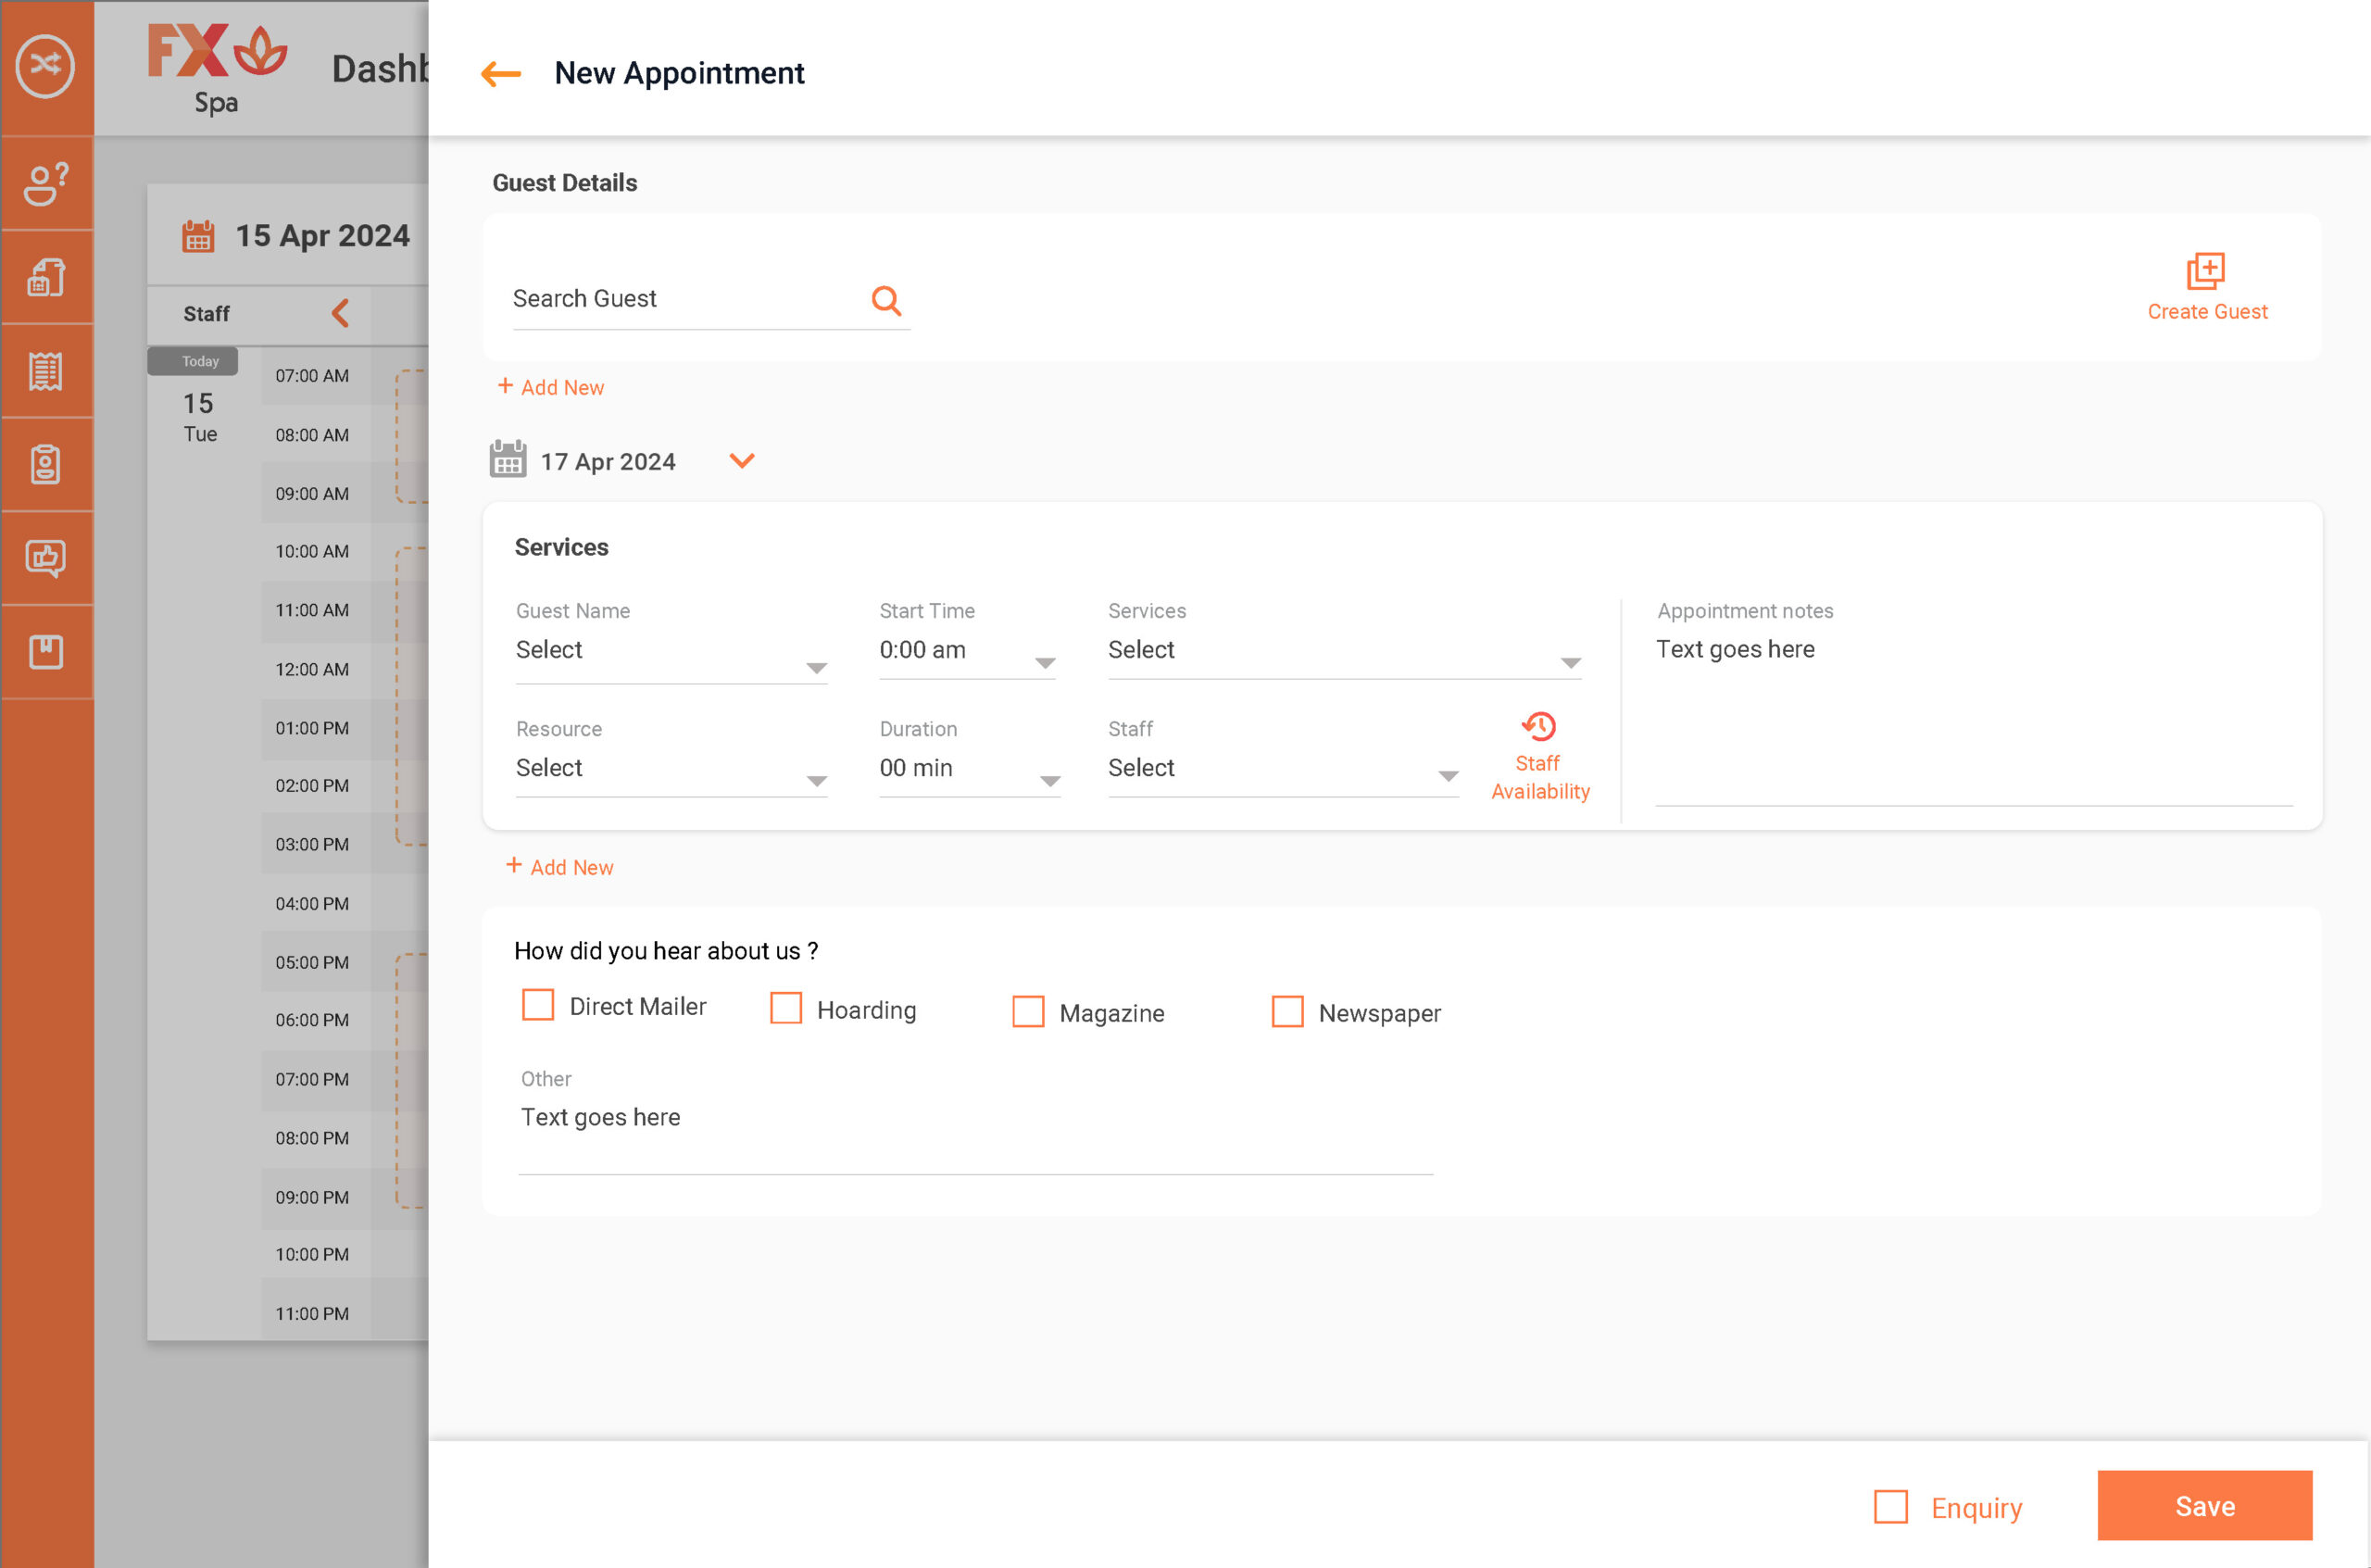Click the shuffle icon at sidebar top
The height and width of the screenshot is (1568, 2371).
45,66
